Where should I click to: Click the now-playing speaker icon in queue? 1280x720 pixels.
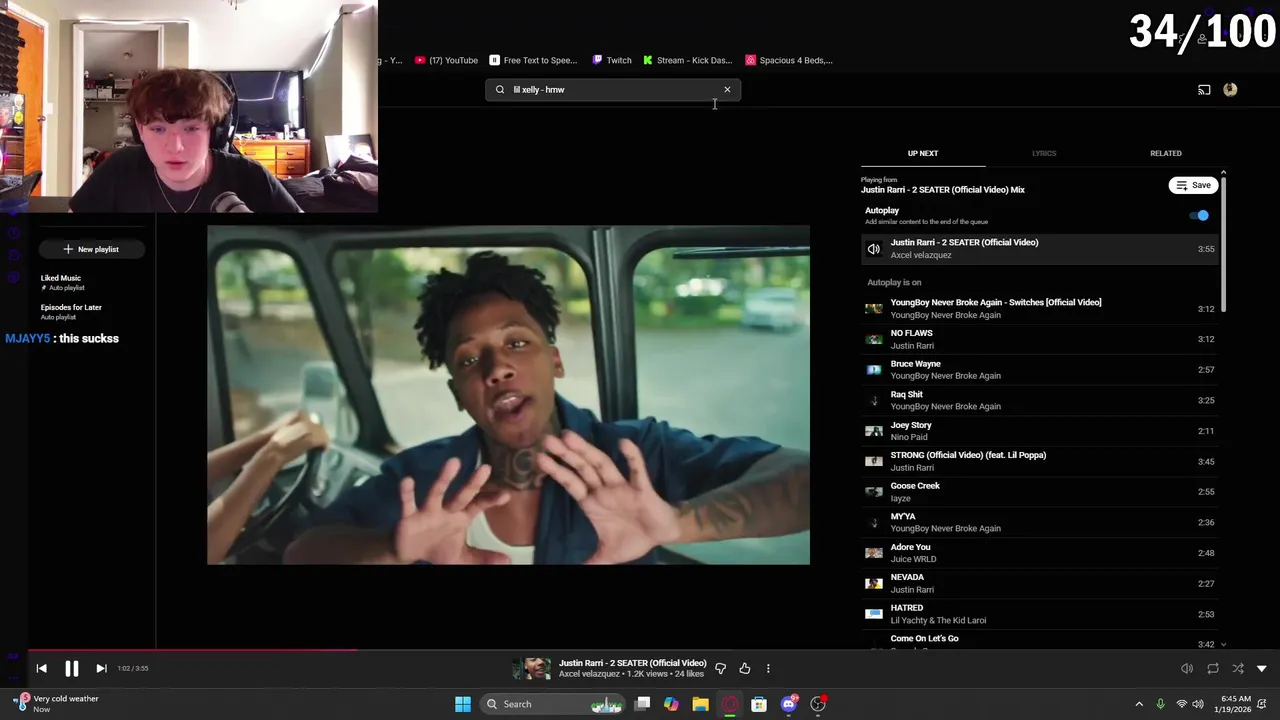point(874,249)
